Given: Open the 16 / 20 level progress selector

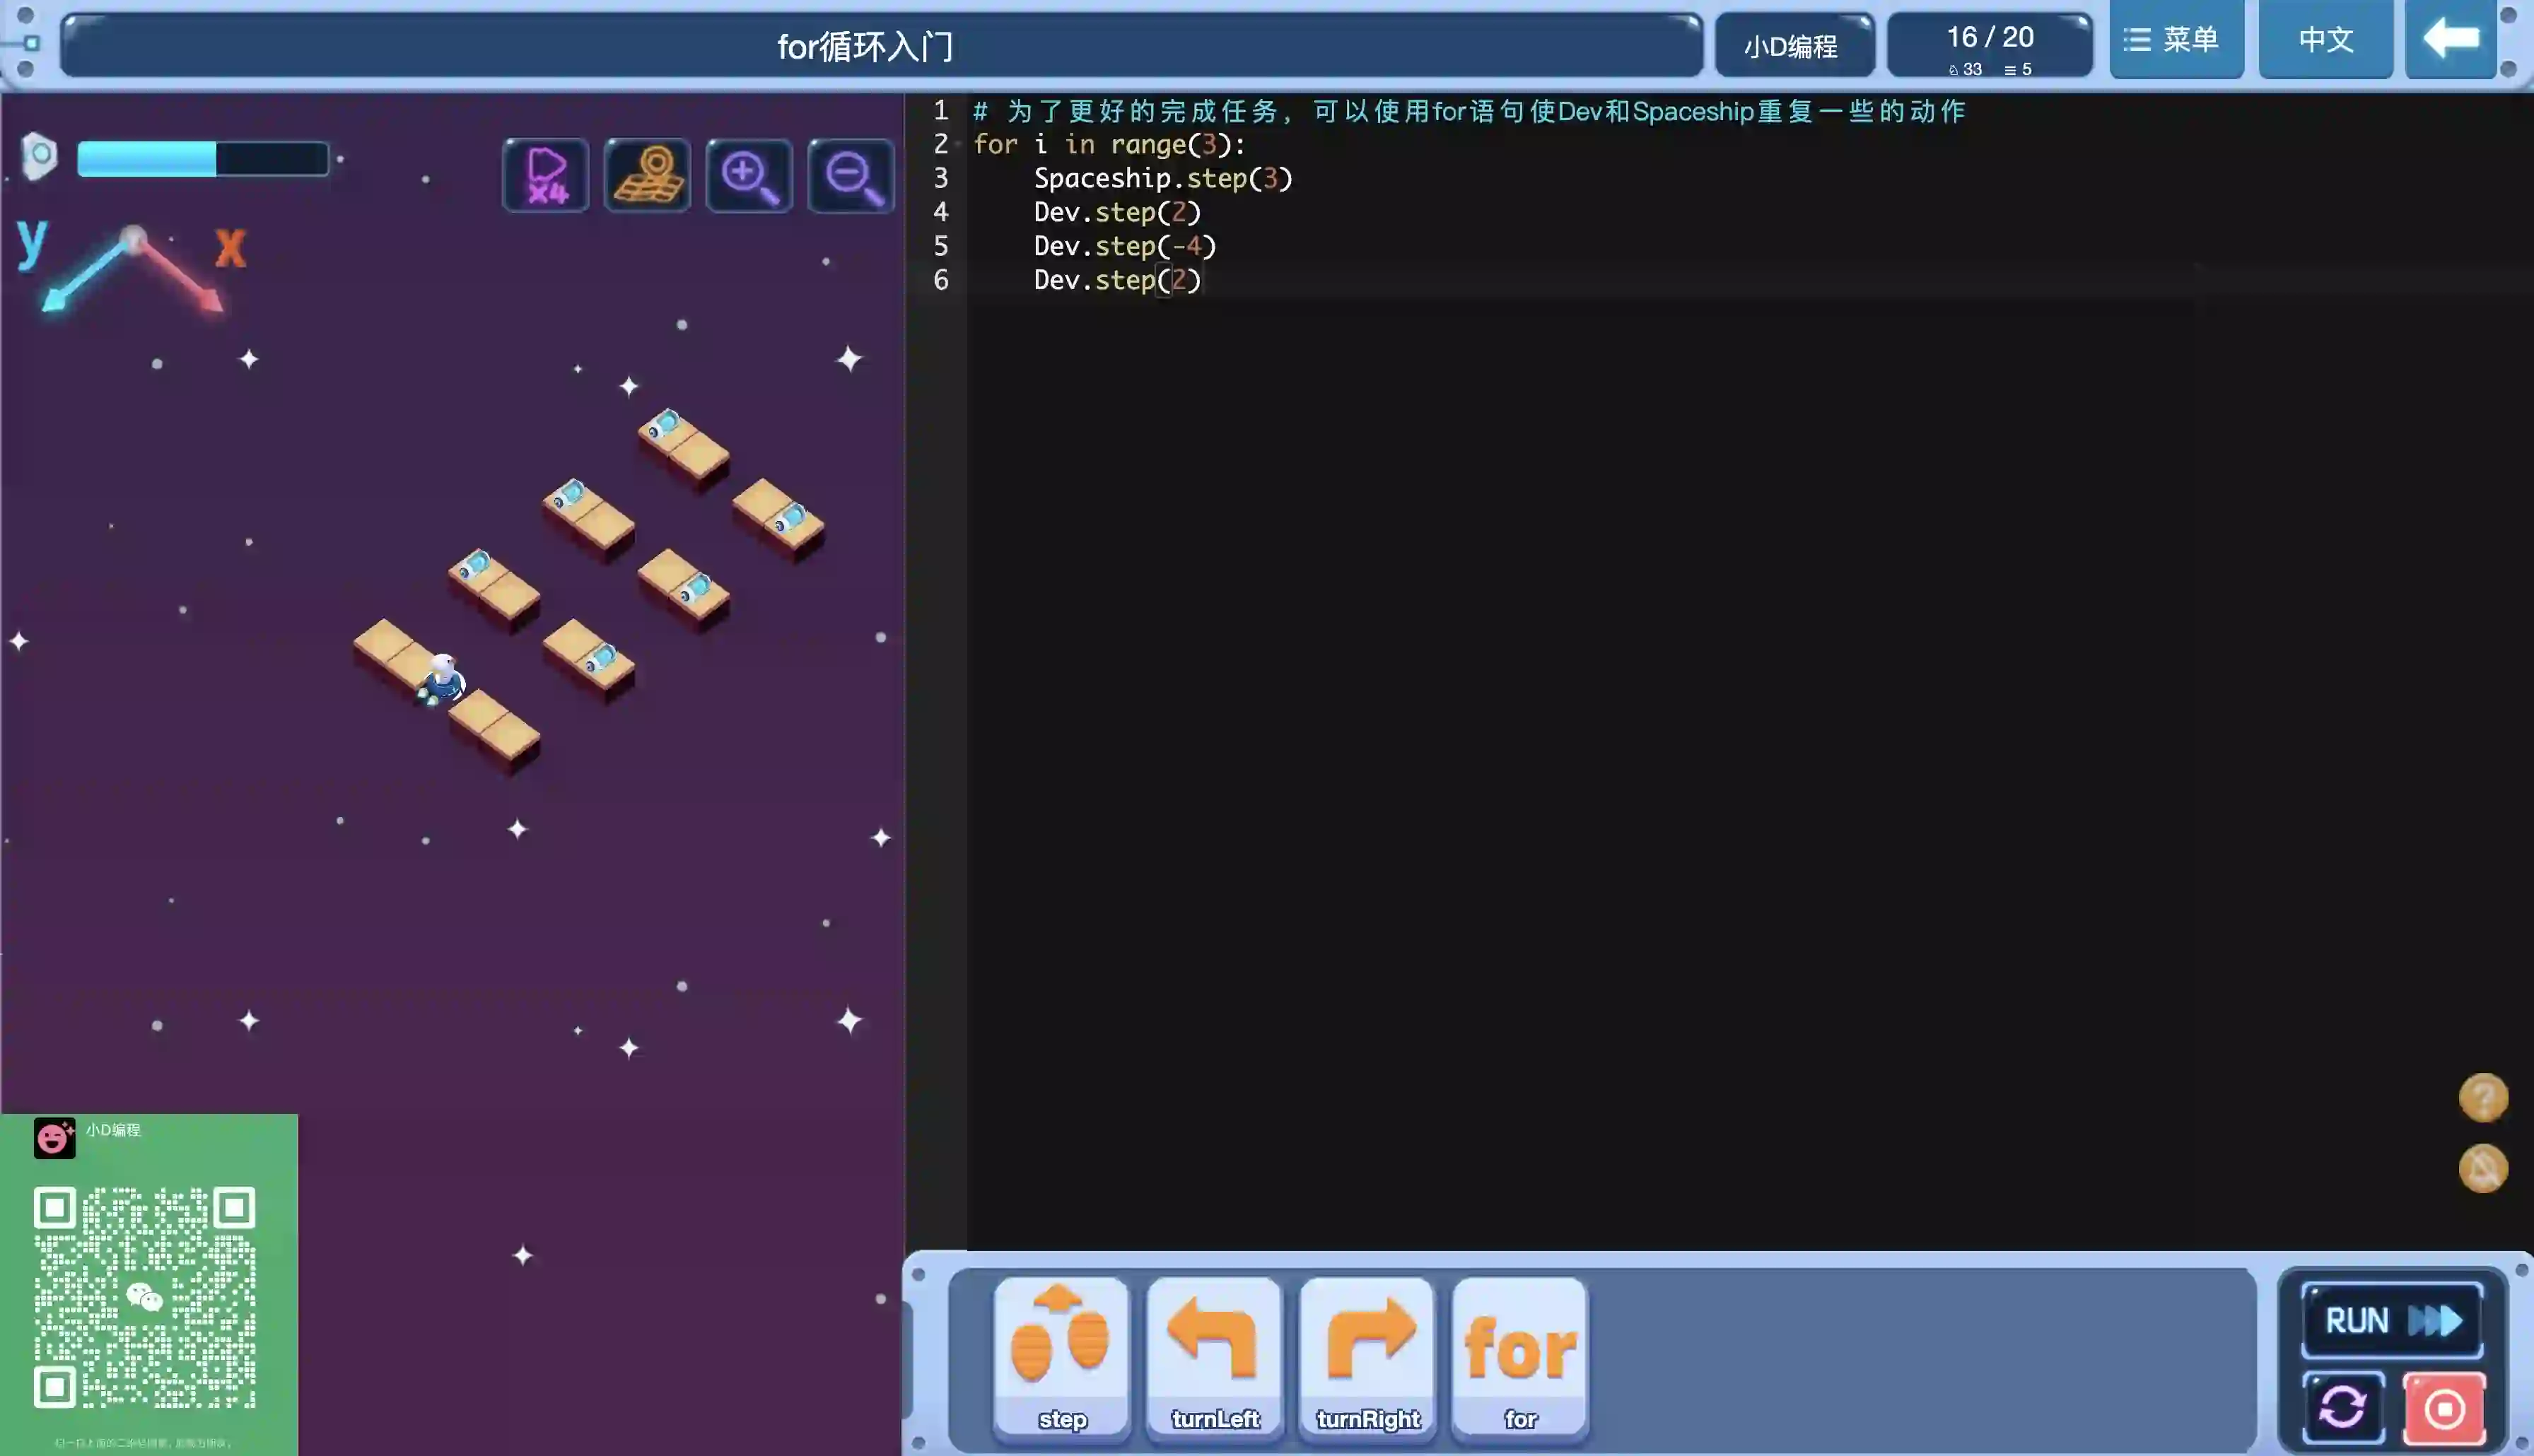Looking at the screenshot, I should point(1989,46).
